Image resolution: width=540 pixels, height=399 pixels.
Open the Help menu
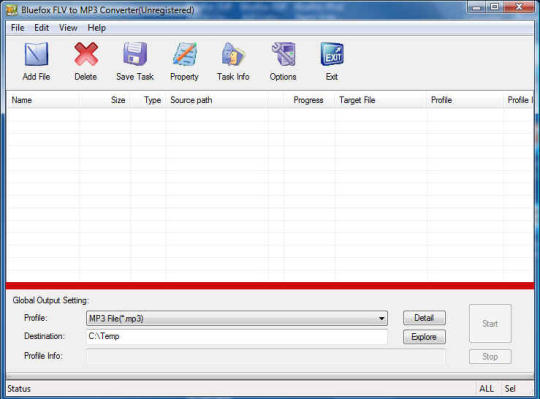[x=96, y=28]
